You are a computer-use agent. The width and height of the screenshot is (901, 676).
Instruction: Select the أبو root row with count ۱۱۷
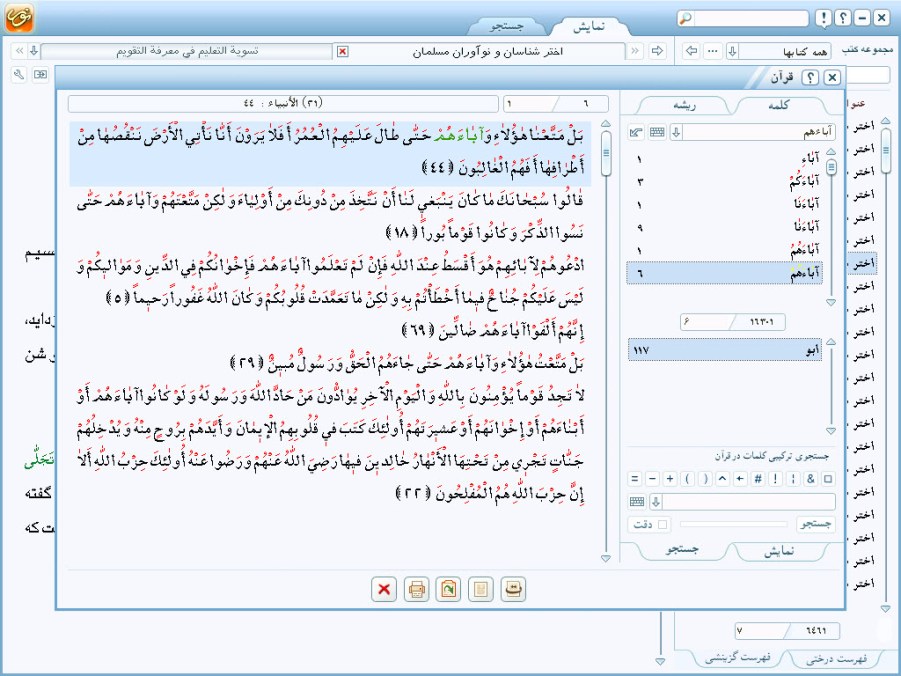point(725,350)
